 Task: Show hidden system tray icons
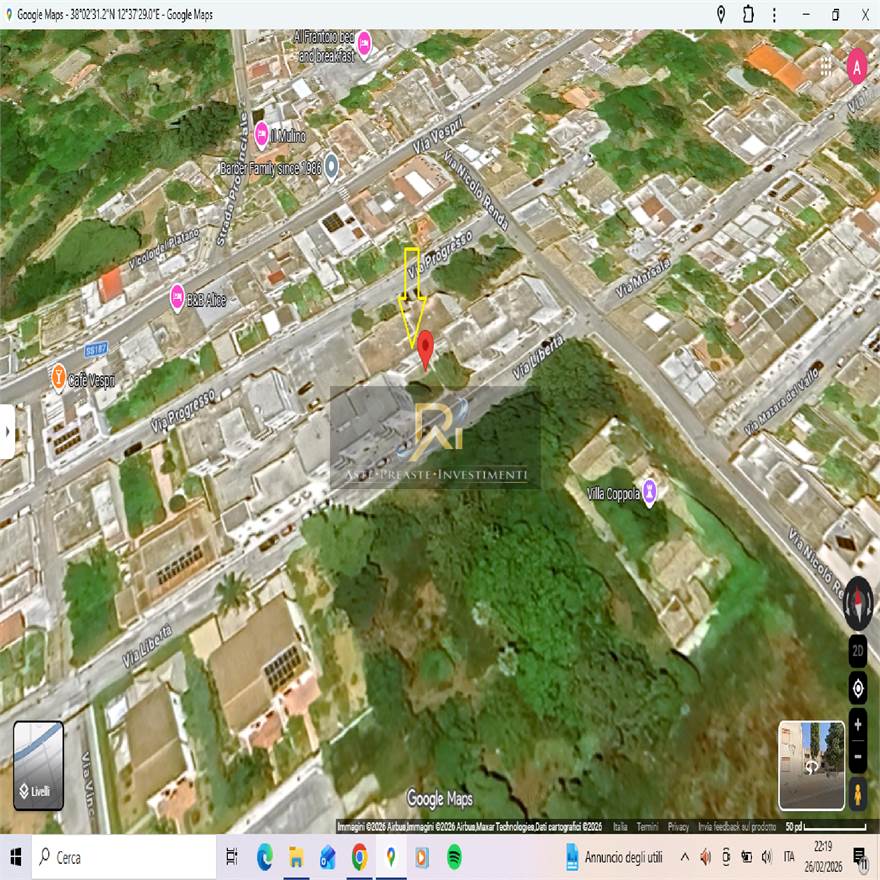point(685,857)
